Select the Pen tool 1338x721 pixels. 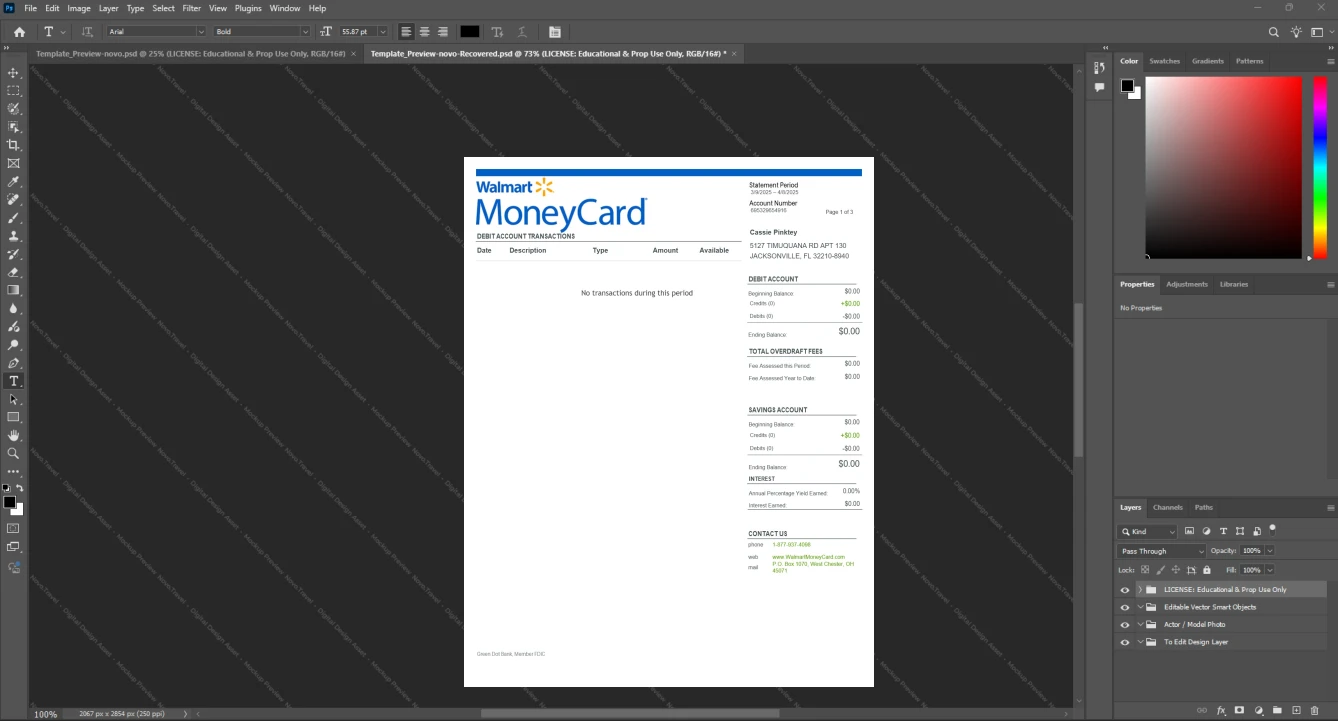pos(13,363)
